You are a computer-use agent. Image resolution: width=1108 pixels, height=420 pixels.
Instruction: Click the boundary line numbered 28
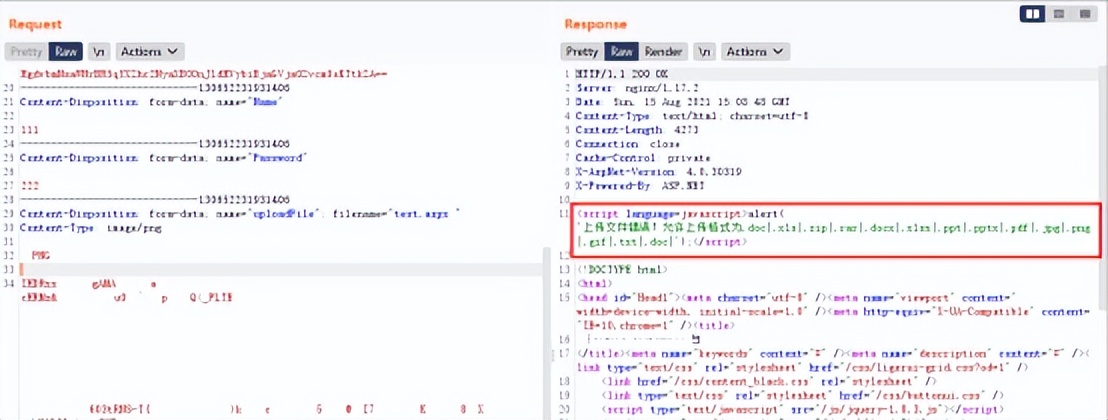[154, 199]
